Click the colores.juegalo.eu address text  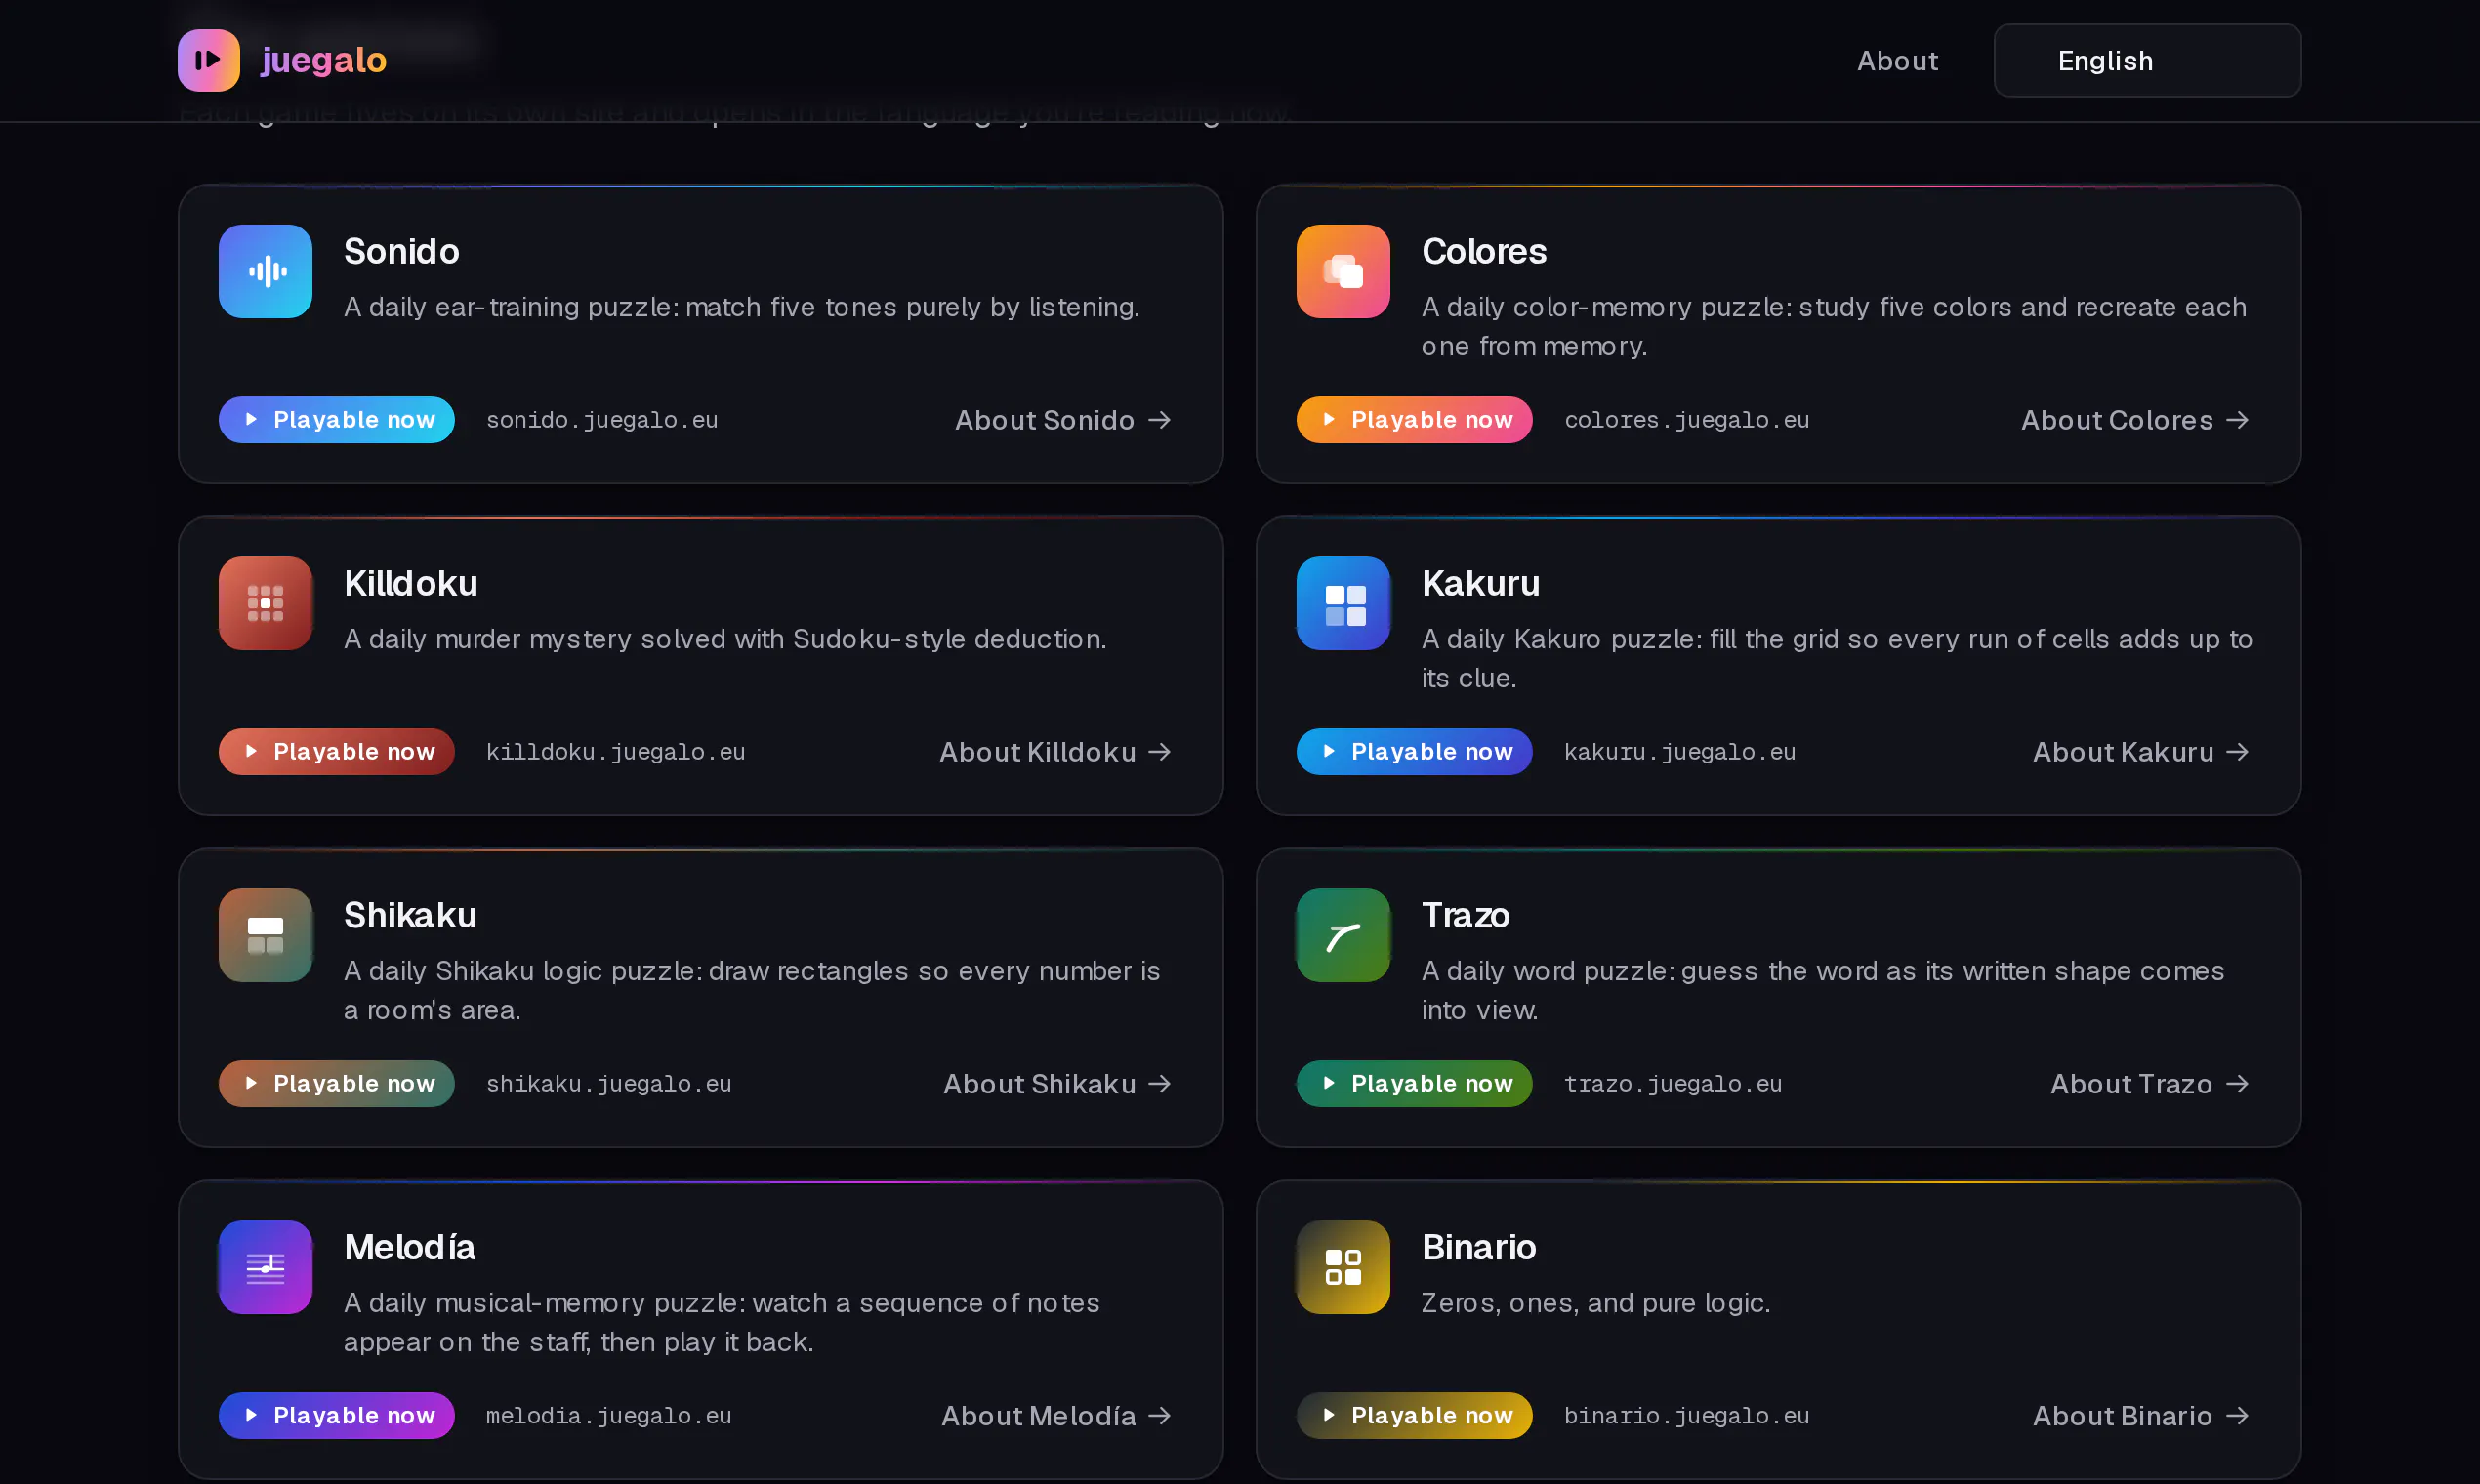pyautogui.click(x=1687, y=420)
